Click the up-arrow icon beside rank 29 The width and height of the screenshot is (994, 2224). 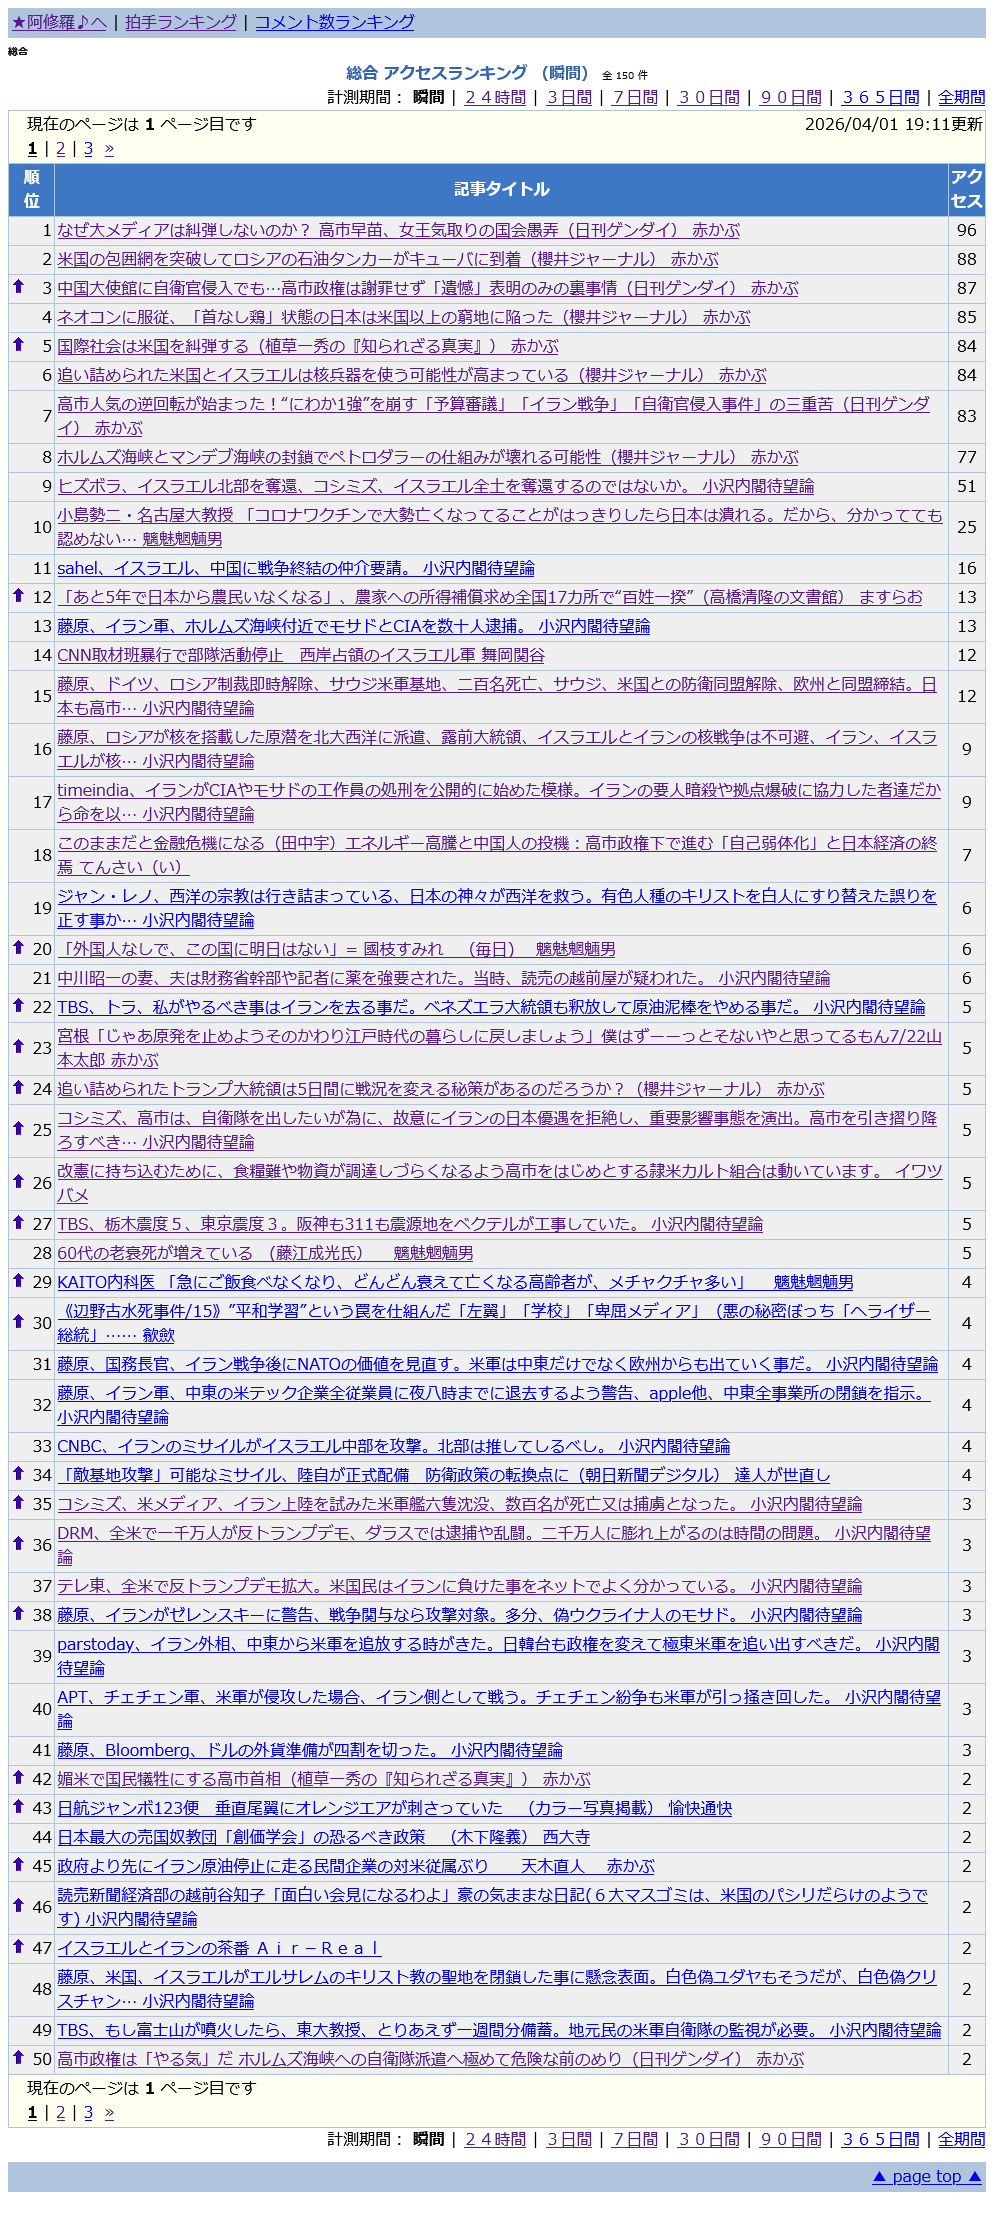pyautogui.click(x=18, y=1281)
